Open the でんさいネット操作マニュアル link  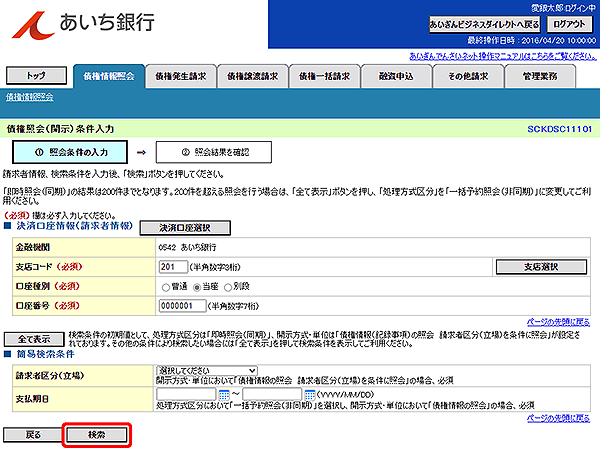[503, 56]
